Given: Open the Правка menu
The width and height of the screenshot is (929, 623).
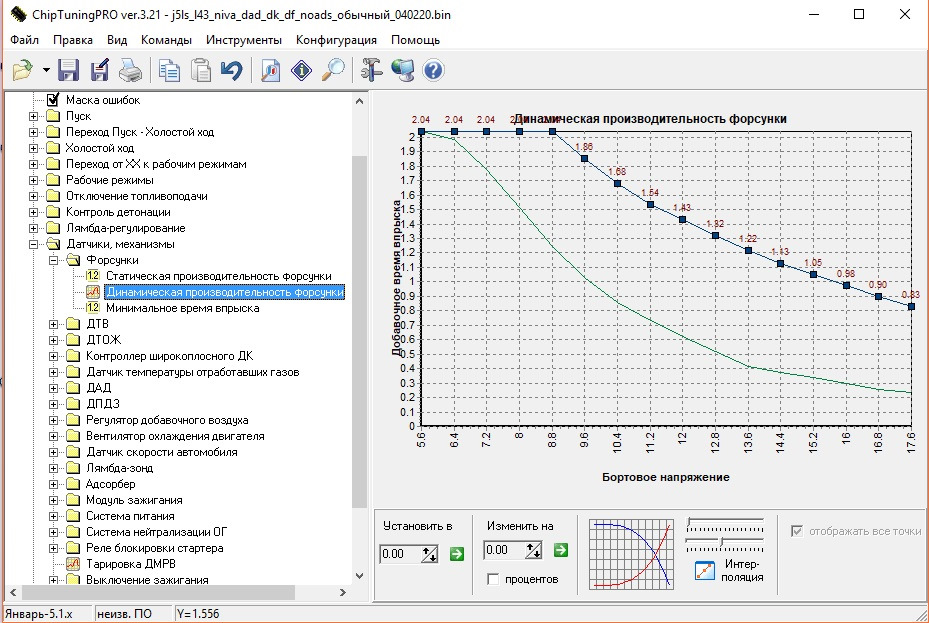Looking at the screenshot, I should [73, 40].
